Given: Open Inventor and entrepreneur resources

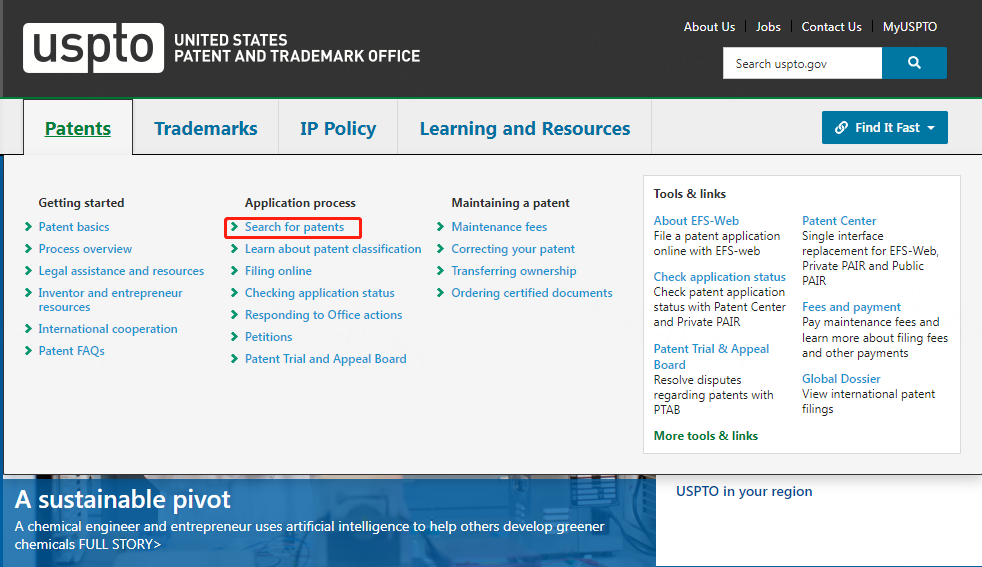Looking at the screenshot, I should (110, 299).
